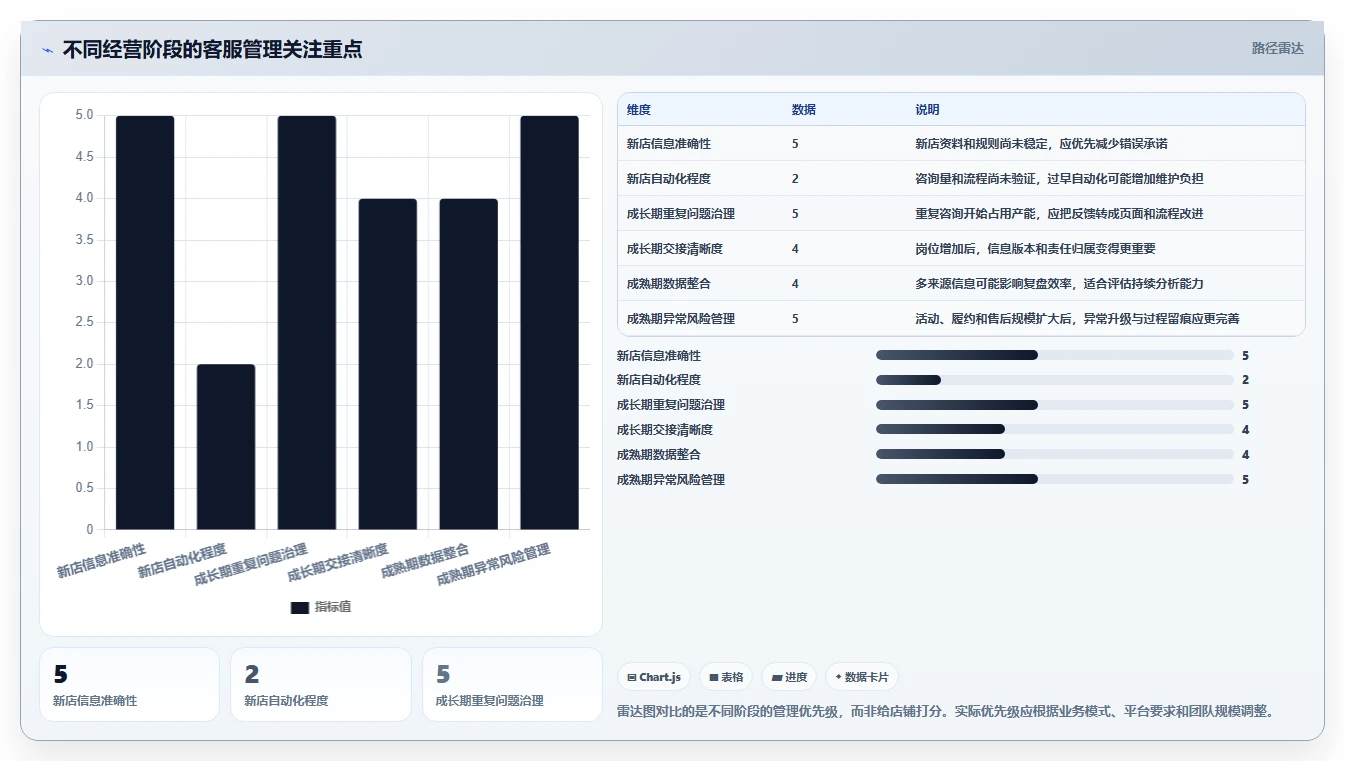Select the 进度 tag chip
The image size is (1345, 761).
(789, 677)
